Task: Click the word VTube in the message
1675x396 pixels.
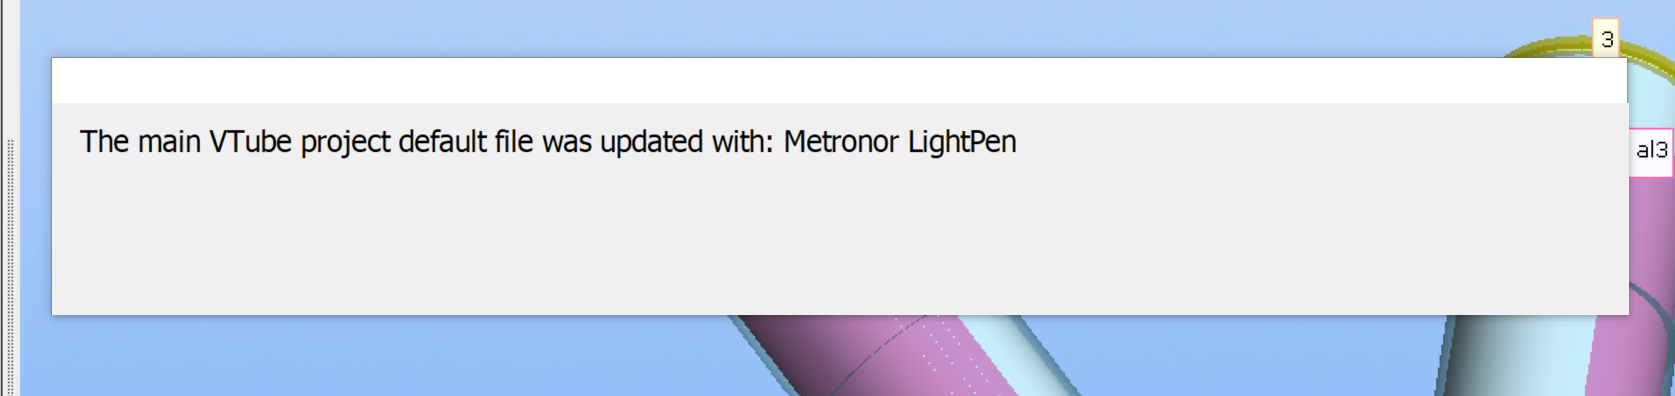Action: (250, 142)
